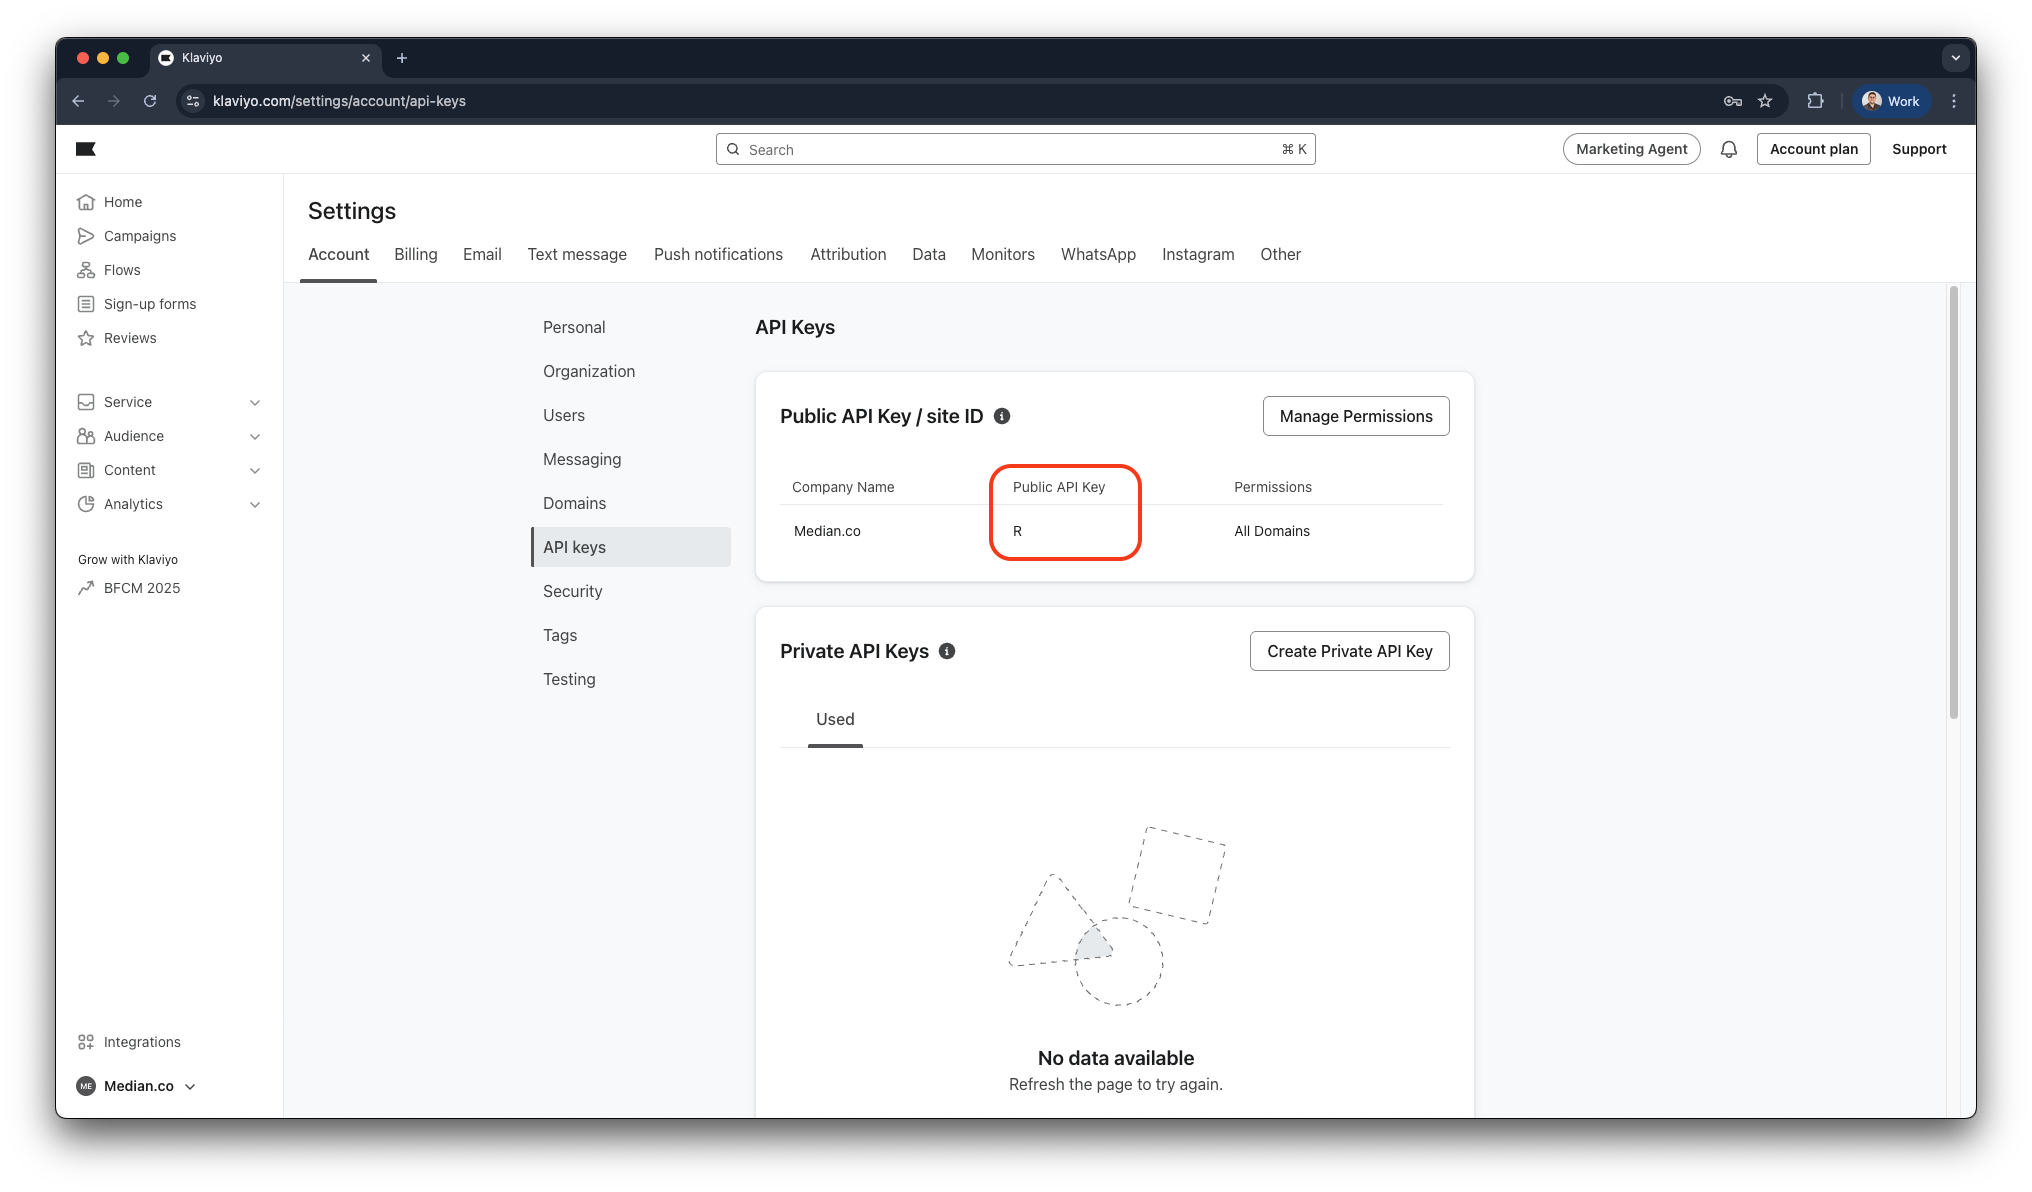Click the notifications bell icon
The image size is (2032, 1192).
tap(1728, 149)
